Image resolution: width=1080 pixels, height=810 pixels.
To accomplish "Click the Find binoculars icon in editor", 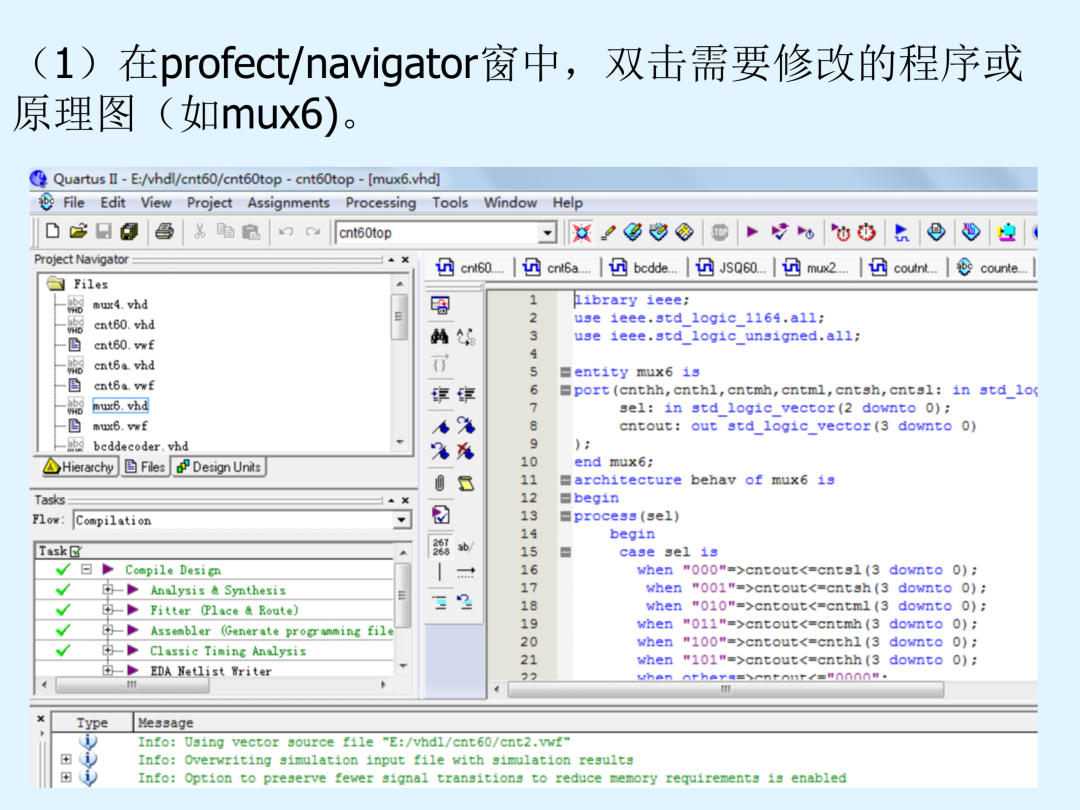I will click(x=439, y=336).
